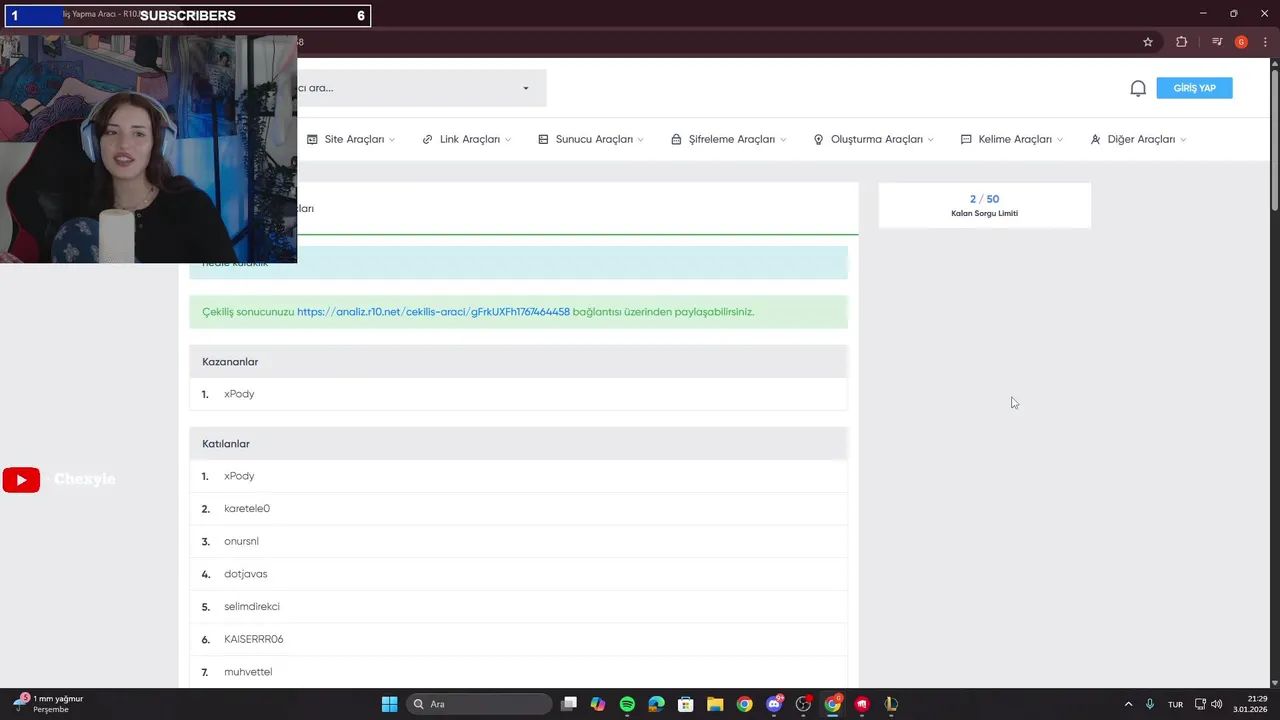This screenshot has width=1280, height=720.
Task: Switch the TUR keyboard language indicator
Action: click(x=1175, y=704)
